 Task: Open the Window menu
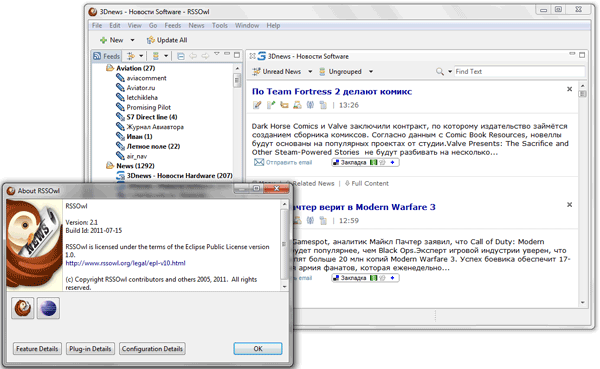[247, 26]
